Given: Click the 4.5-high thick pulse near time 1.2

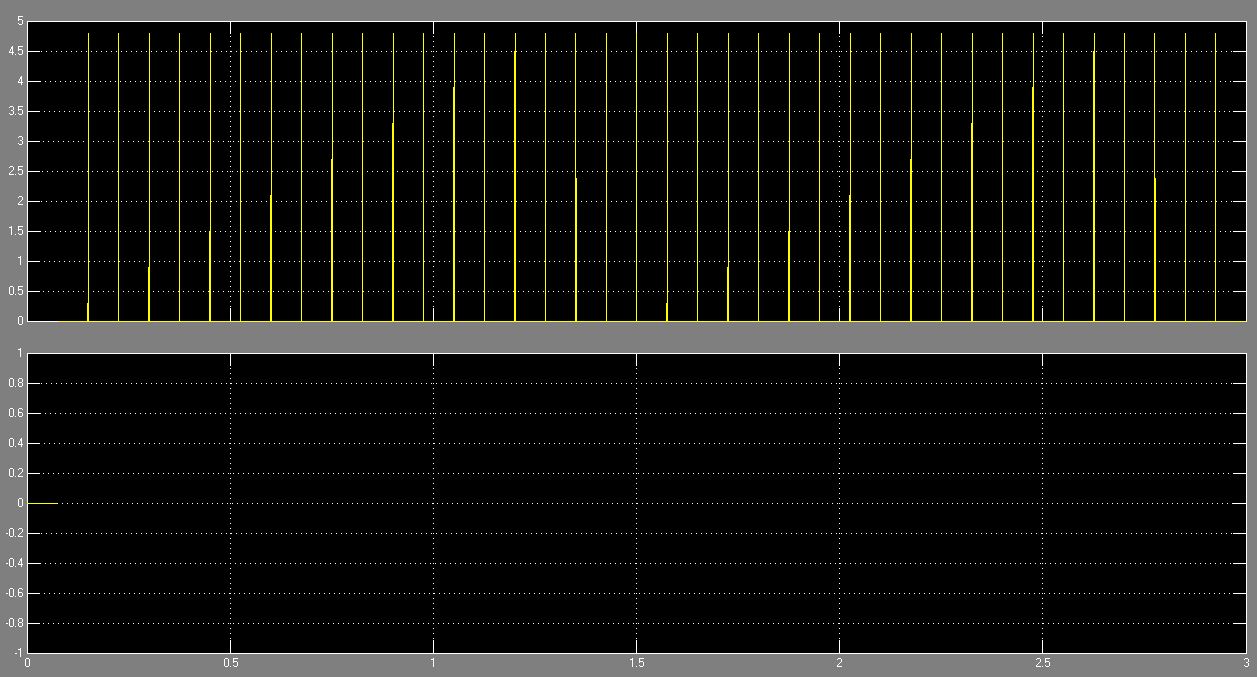Looking at the screenshot, I should pyautogui.click(x=515, y=190).
